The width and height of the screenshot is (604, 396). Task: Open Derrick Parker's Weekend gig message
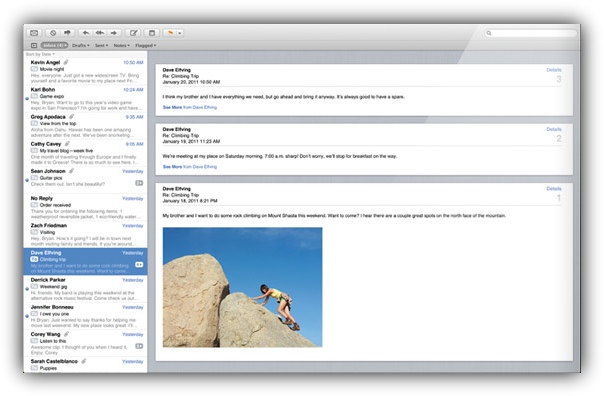coord(86,289)
